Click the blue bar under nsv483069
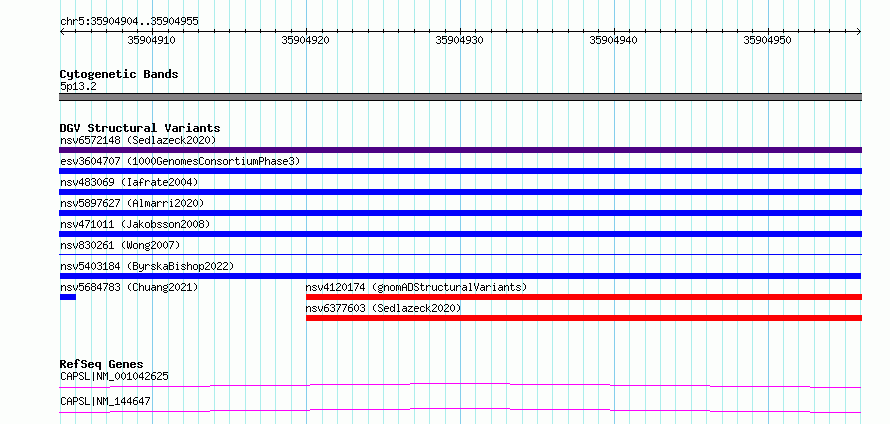890x424 pixels. 460,192
